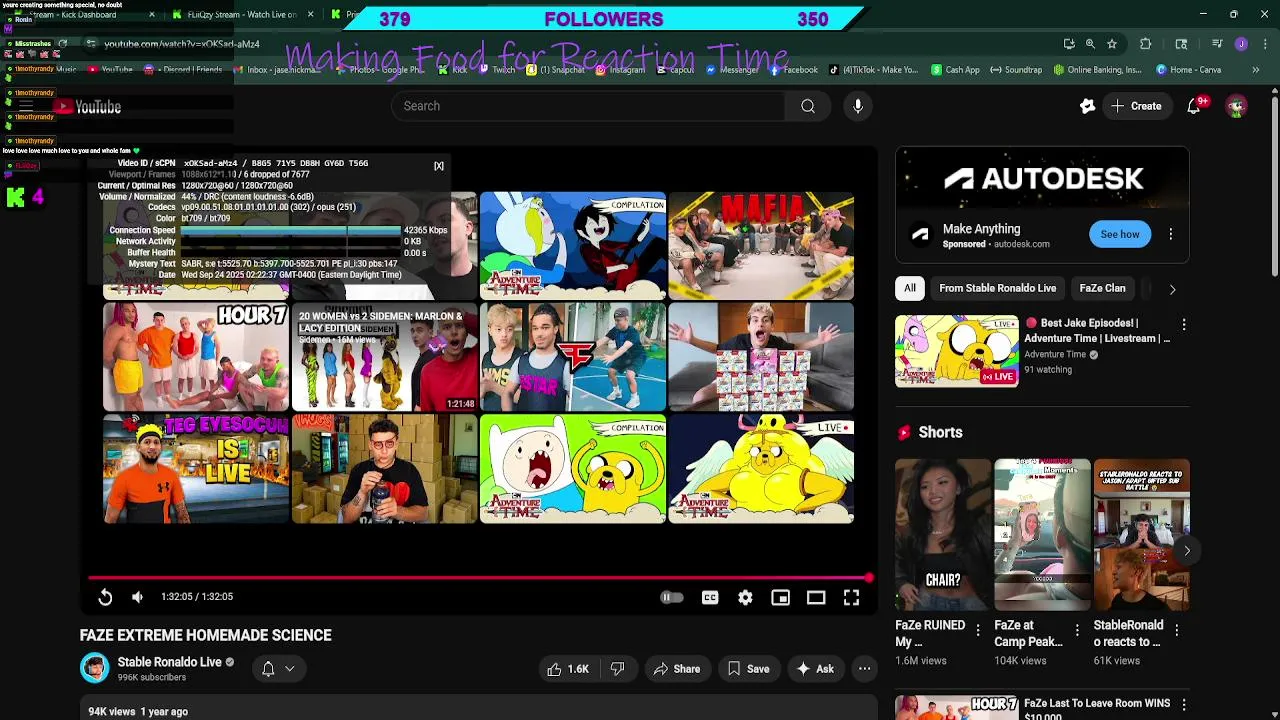Open the Chrome extensions puzzle icon
Screen dimensions: 1280x720
pos(1146,44)
